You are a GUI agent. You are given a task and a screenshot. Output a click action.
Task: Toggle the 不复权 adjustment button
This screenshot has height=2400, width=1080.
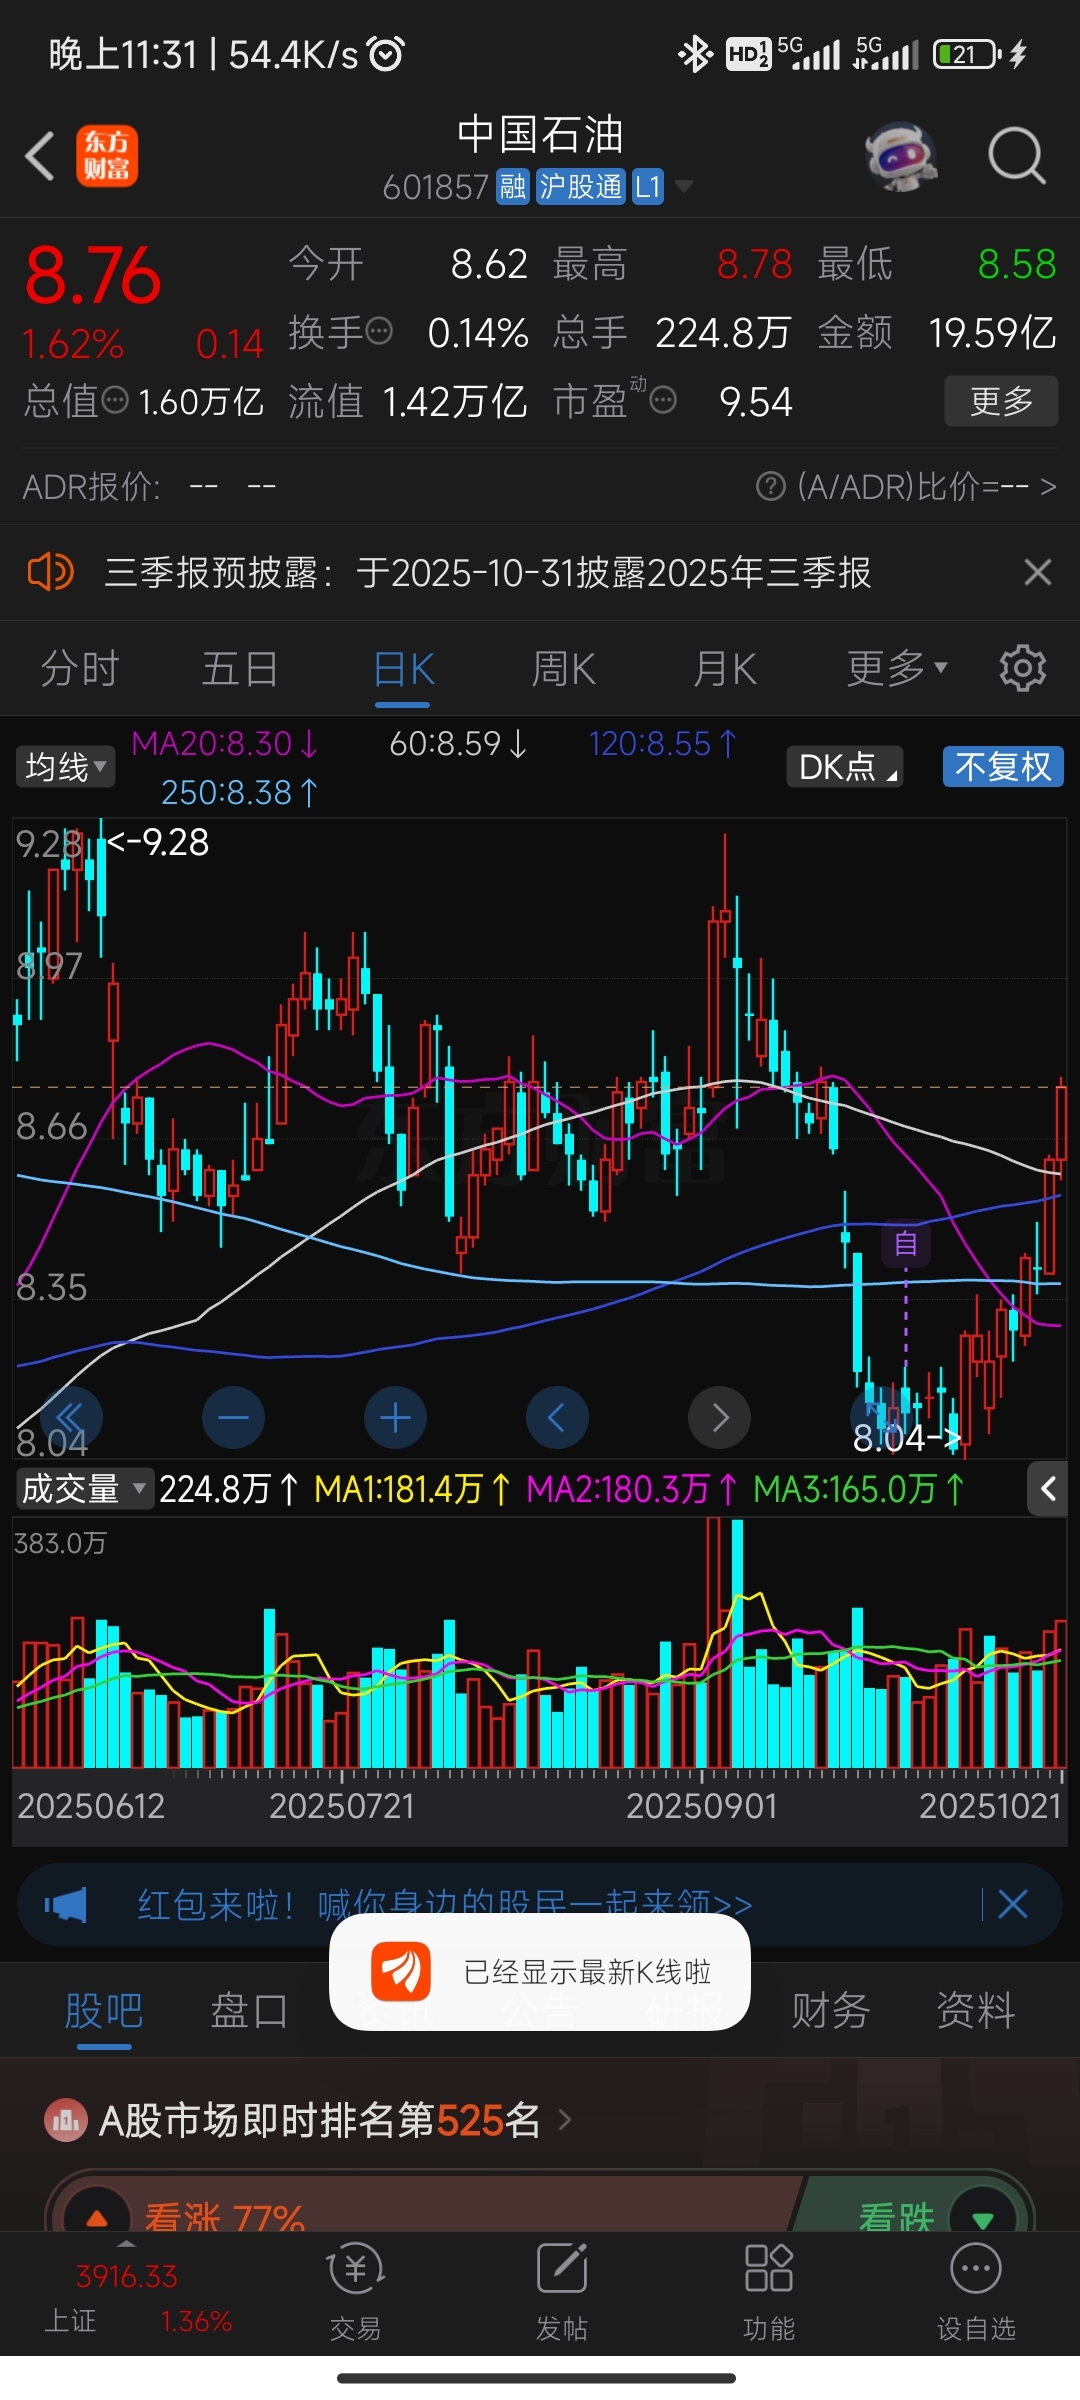pos(1003,767)
